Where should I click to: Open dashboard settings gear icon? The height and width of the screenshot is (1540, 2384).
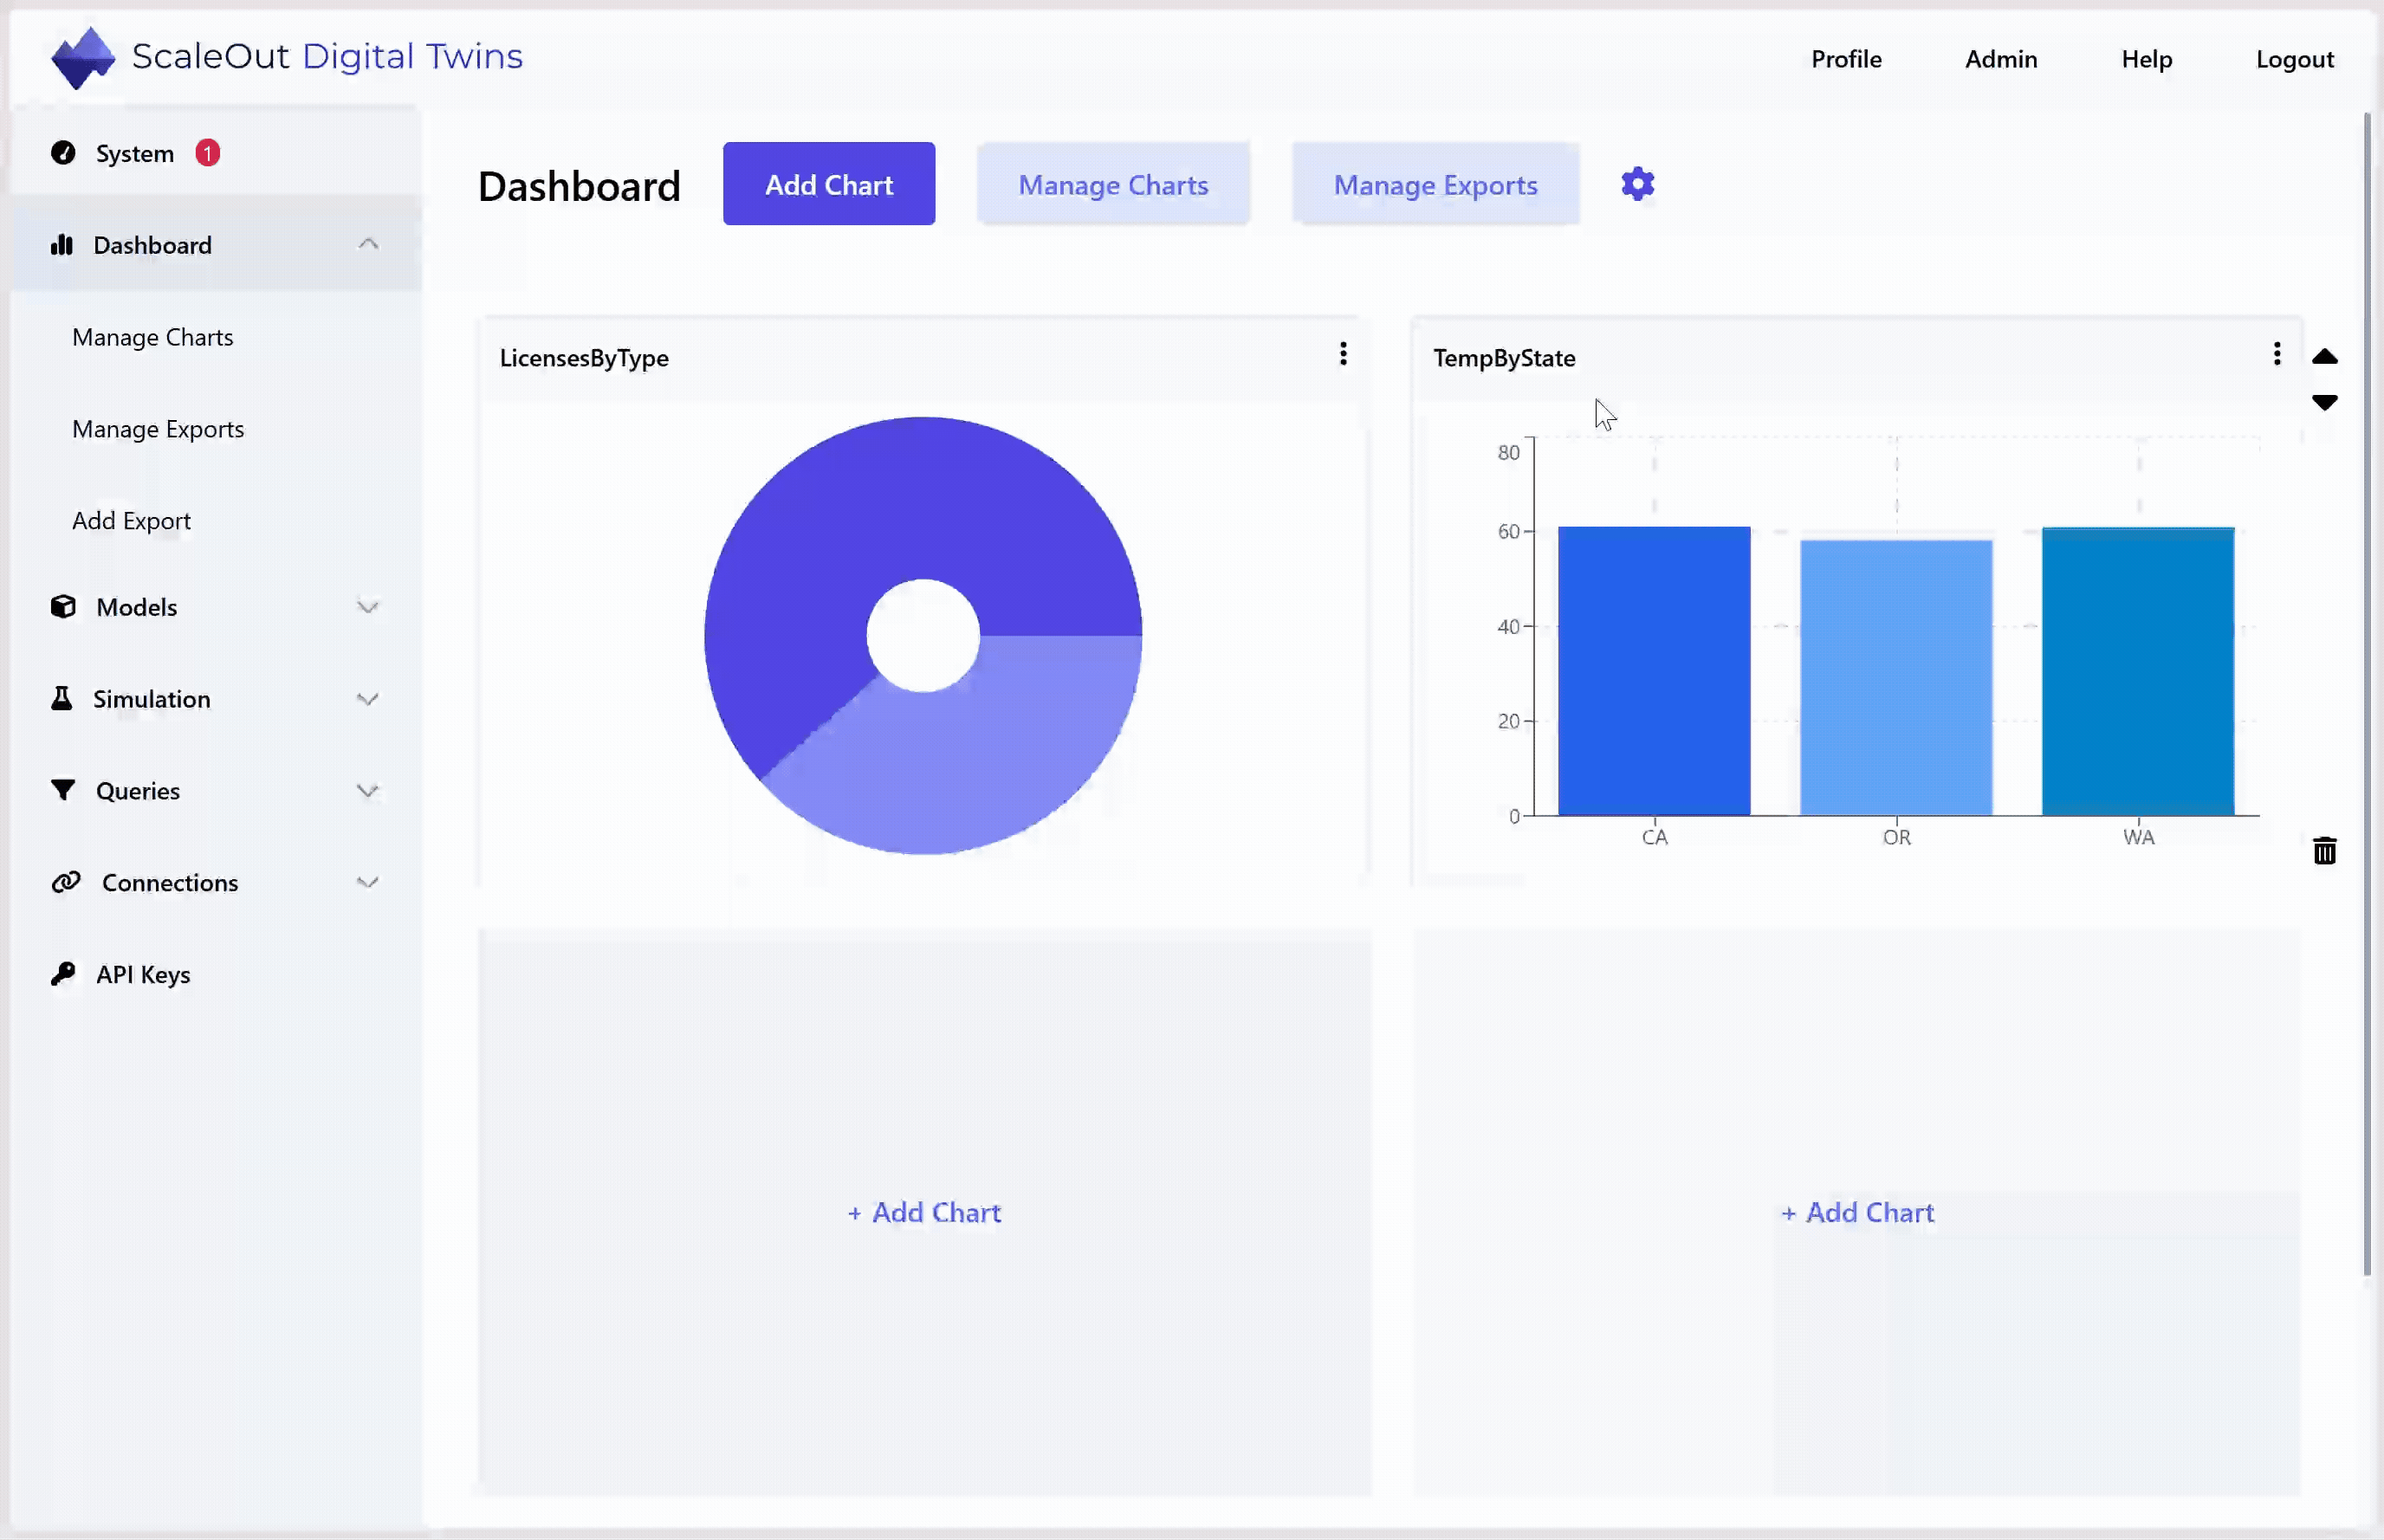pos(1637,184)
